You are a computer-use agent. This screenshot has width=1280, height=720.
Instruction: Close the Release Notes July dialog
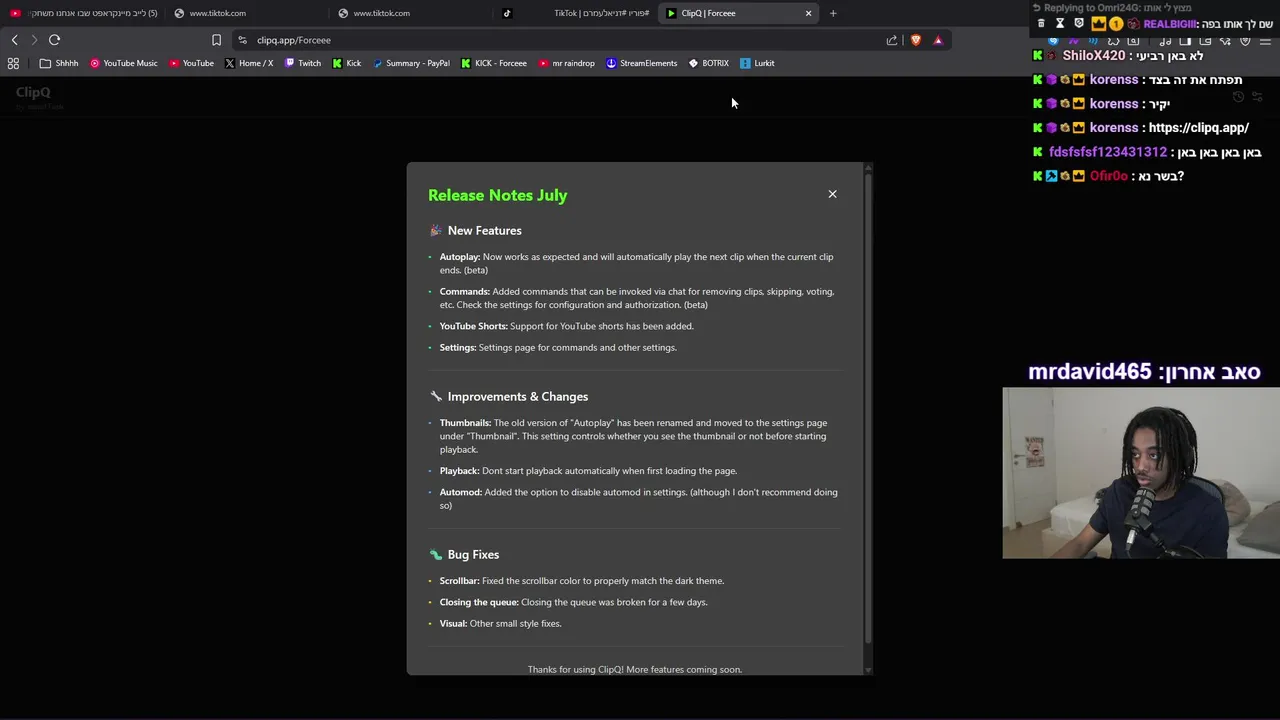click(x=832, y=194)
